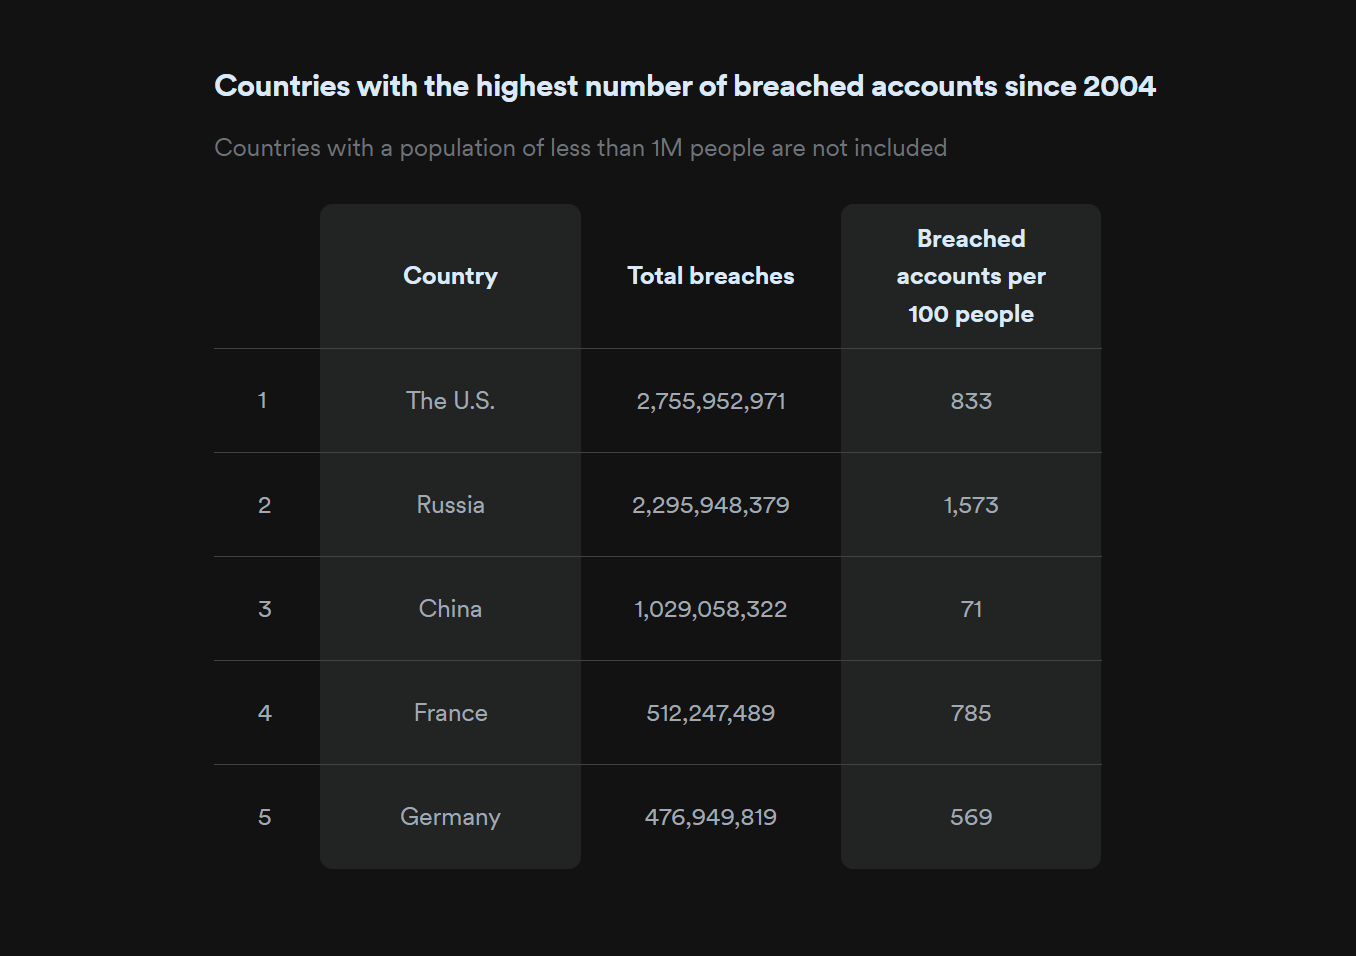Click the China country cell
This screenshot has height=956, width=1356.
coord(450,609)
